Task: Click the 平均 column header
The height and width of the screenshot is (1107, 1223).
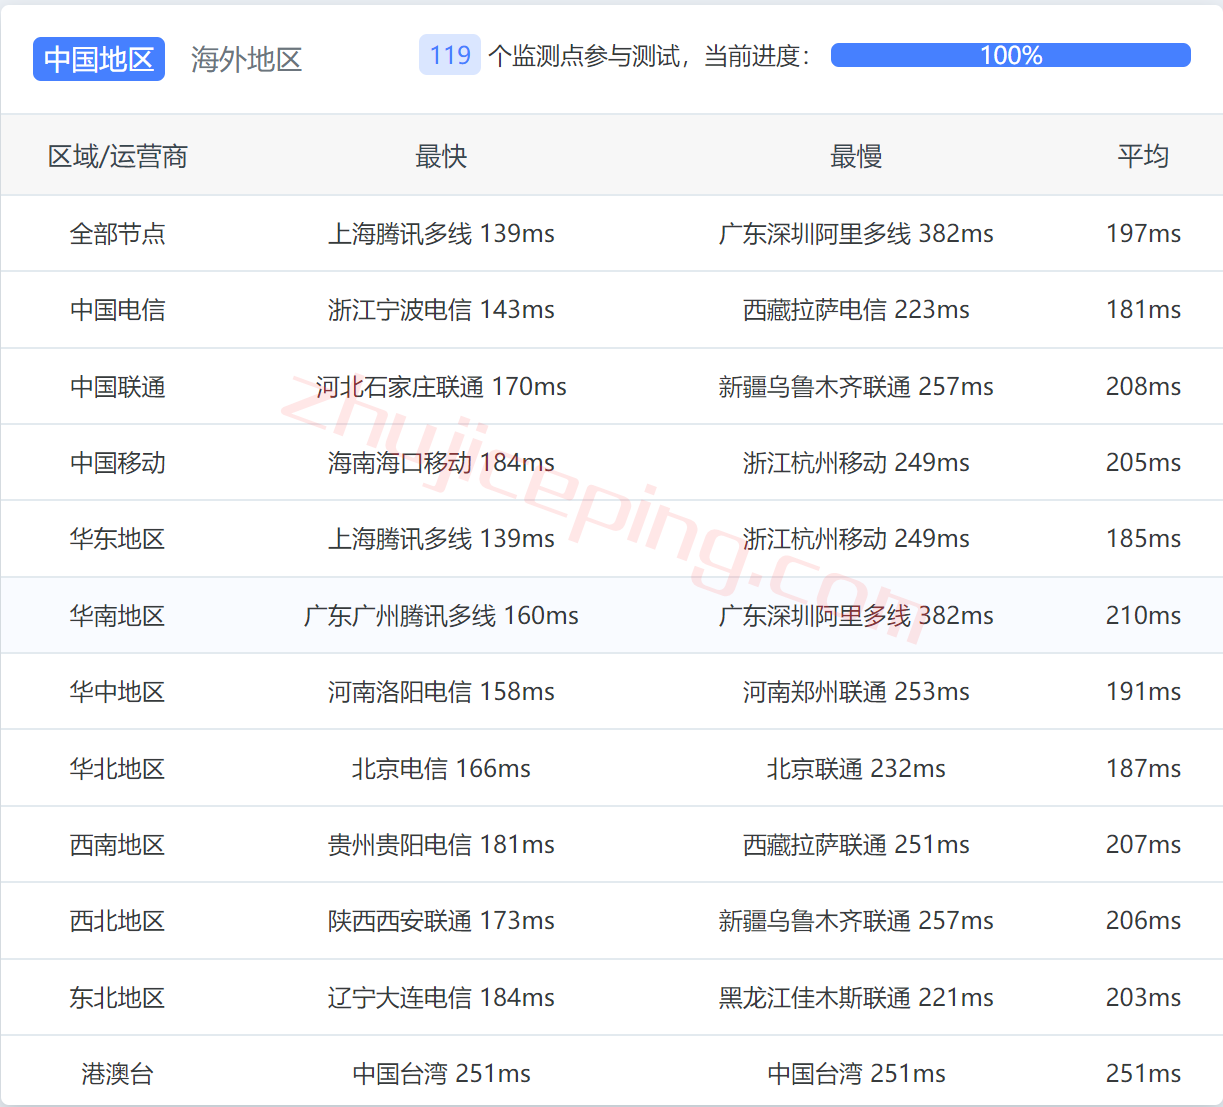Action: point(1143,156)
